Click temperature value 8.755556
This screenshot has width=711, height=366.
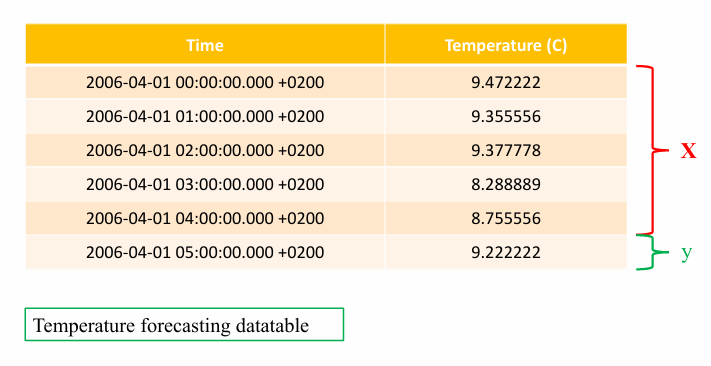pyautogui.click(x=506, y=218)
